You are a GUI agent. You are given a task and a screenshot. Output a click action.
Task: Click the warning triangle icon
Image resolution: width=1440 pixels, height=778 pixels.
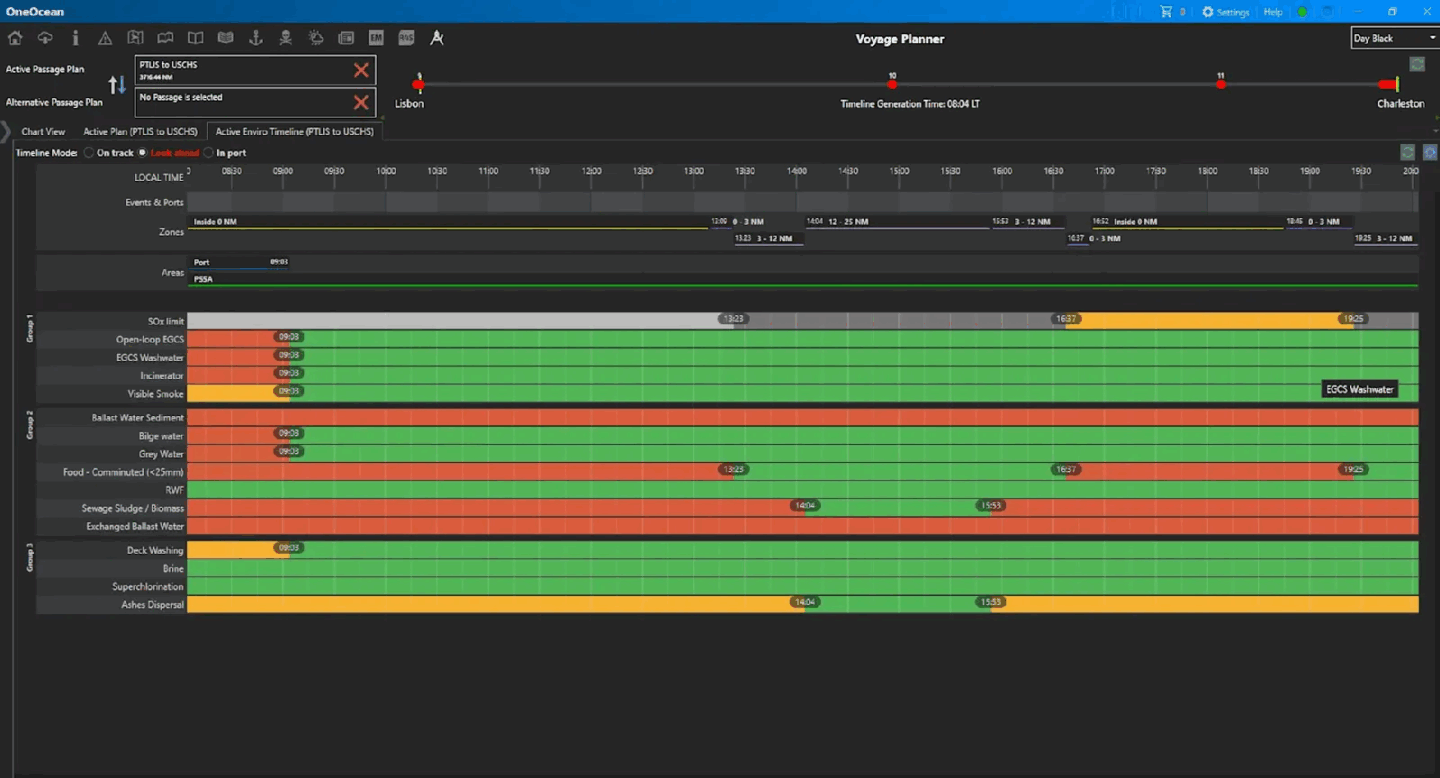pos(105,38)
